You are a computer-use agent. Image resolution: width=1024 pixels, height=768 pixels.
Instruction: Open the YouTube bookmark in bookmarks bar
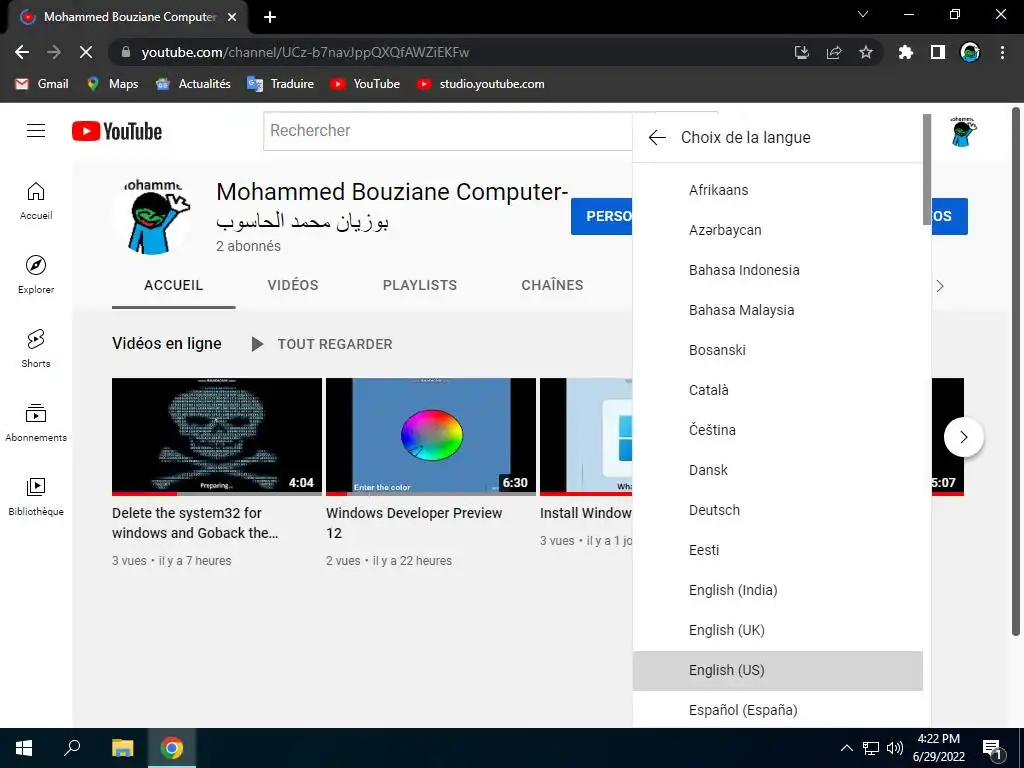(365, 84)
